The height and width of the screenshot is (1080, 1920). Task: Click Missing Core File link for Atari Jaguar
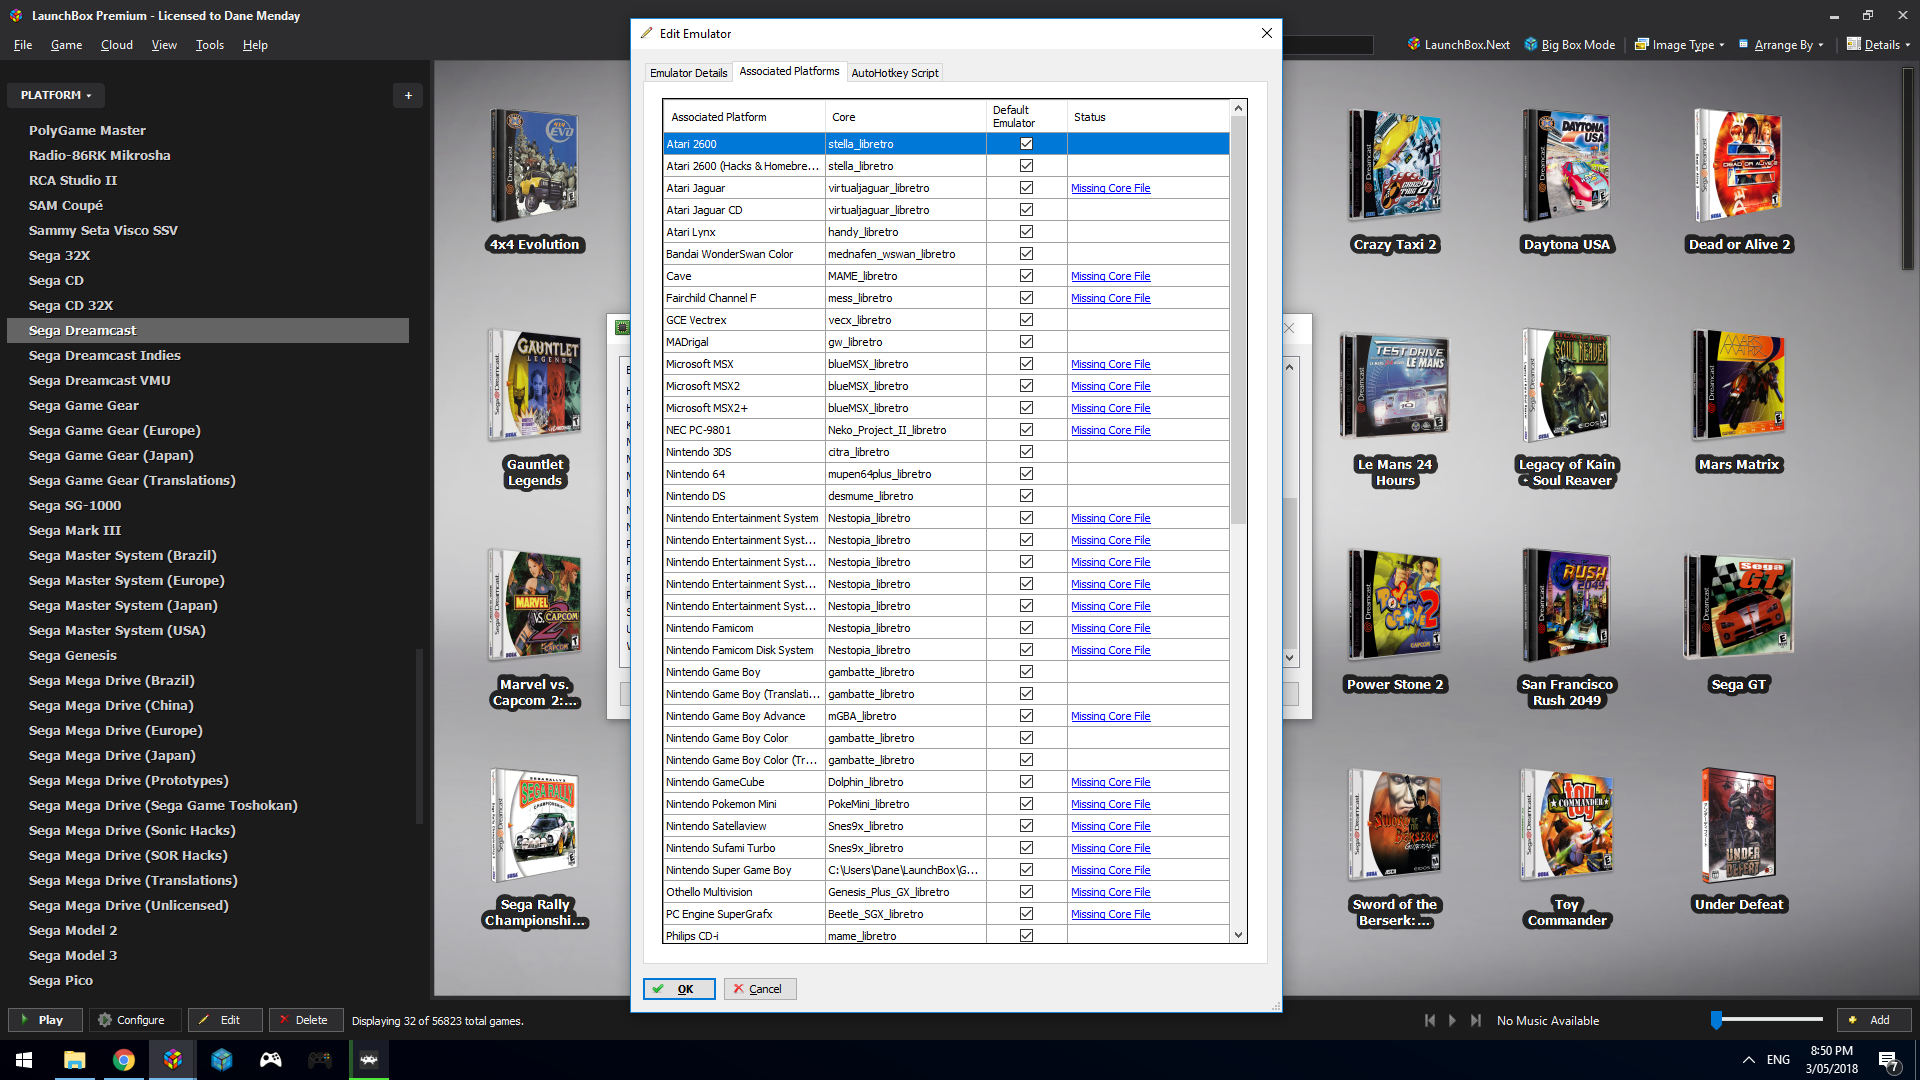coord(1110,188)
